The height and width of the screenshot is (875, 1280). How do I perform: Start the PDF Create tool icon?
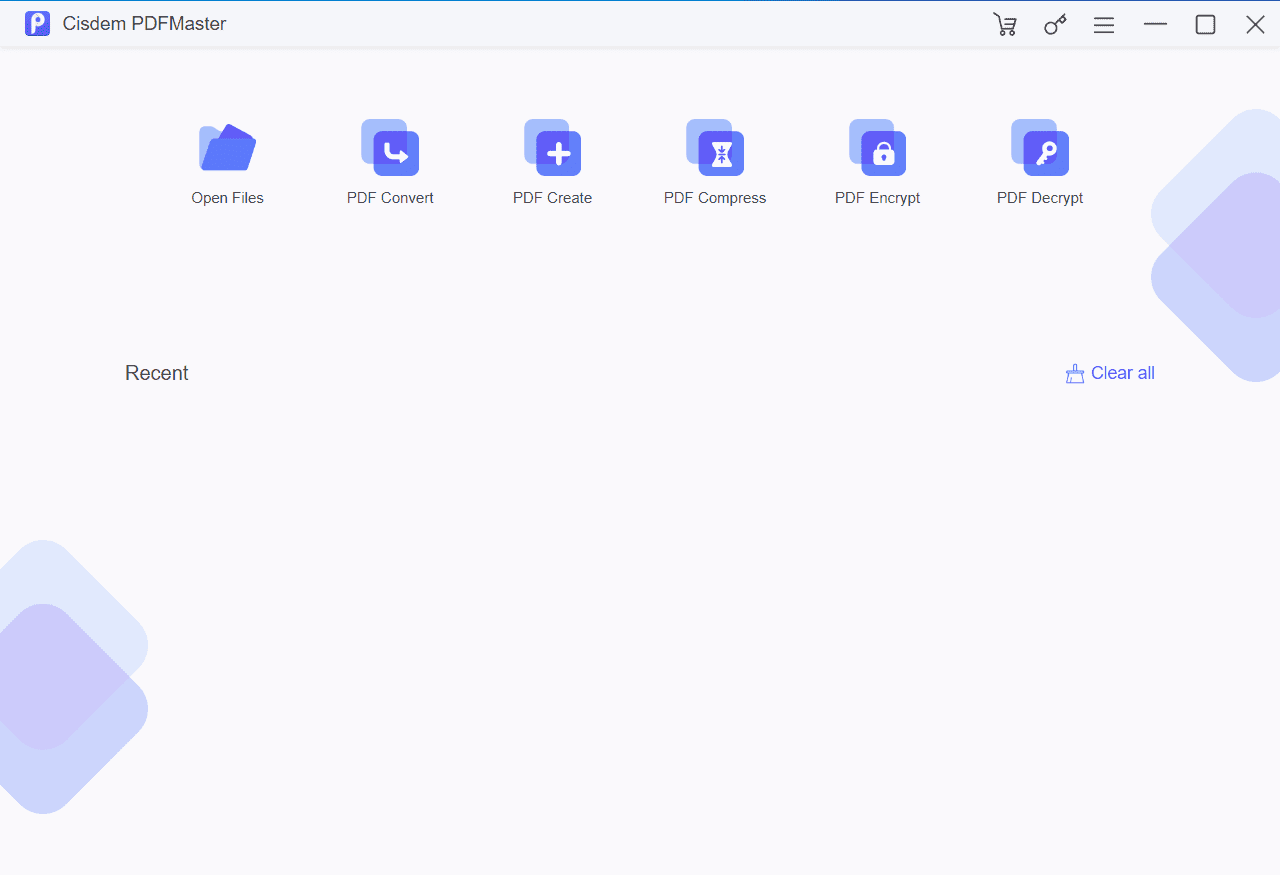pos(552,147)
